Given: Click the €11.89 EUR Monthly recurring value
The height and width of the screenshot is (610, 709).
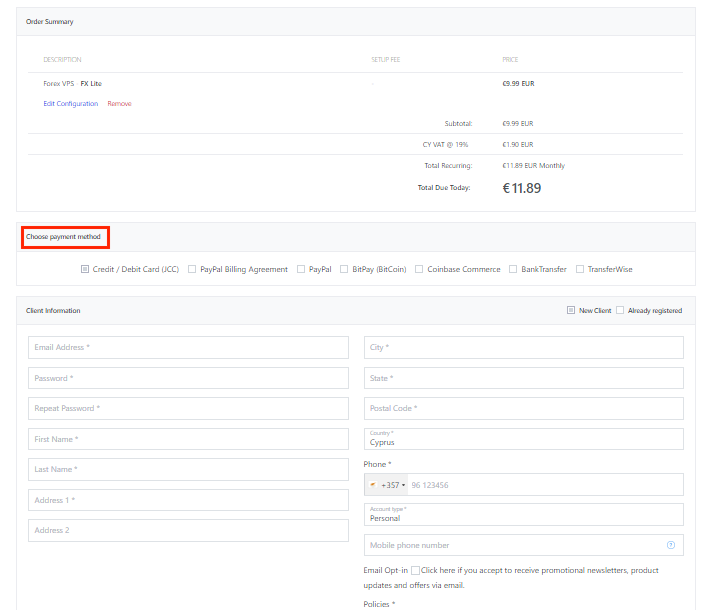Looking at the screenshot, I should point(534,166).
